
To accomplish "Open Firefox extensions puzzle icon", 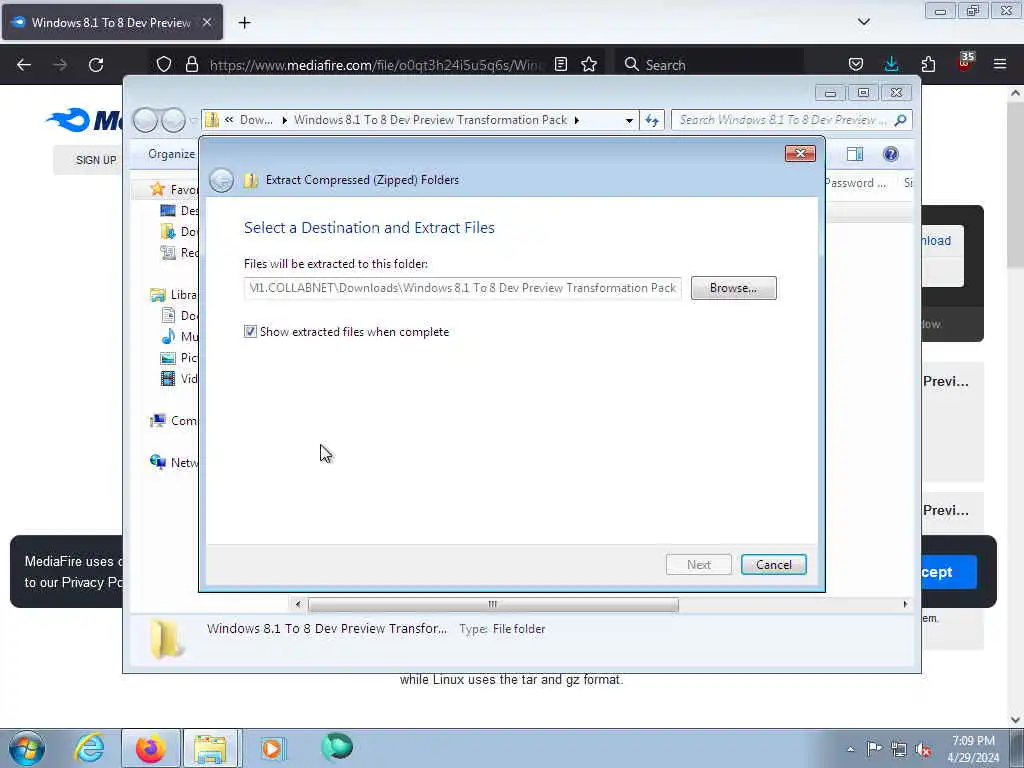I will [x=928, y=64].
